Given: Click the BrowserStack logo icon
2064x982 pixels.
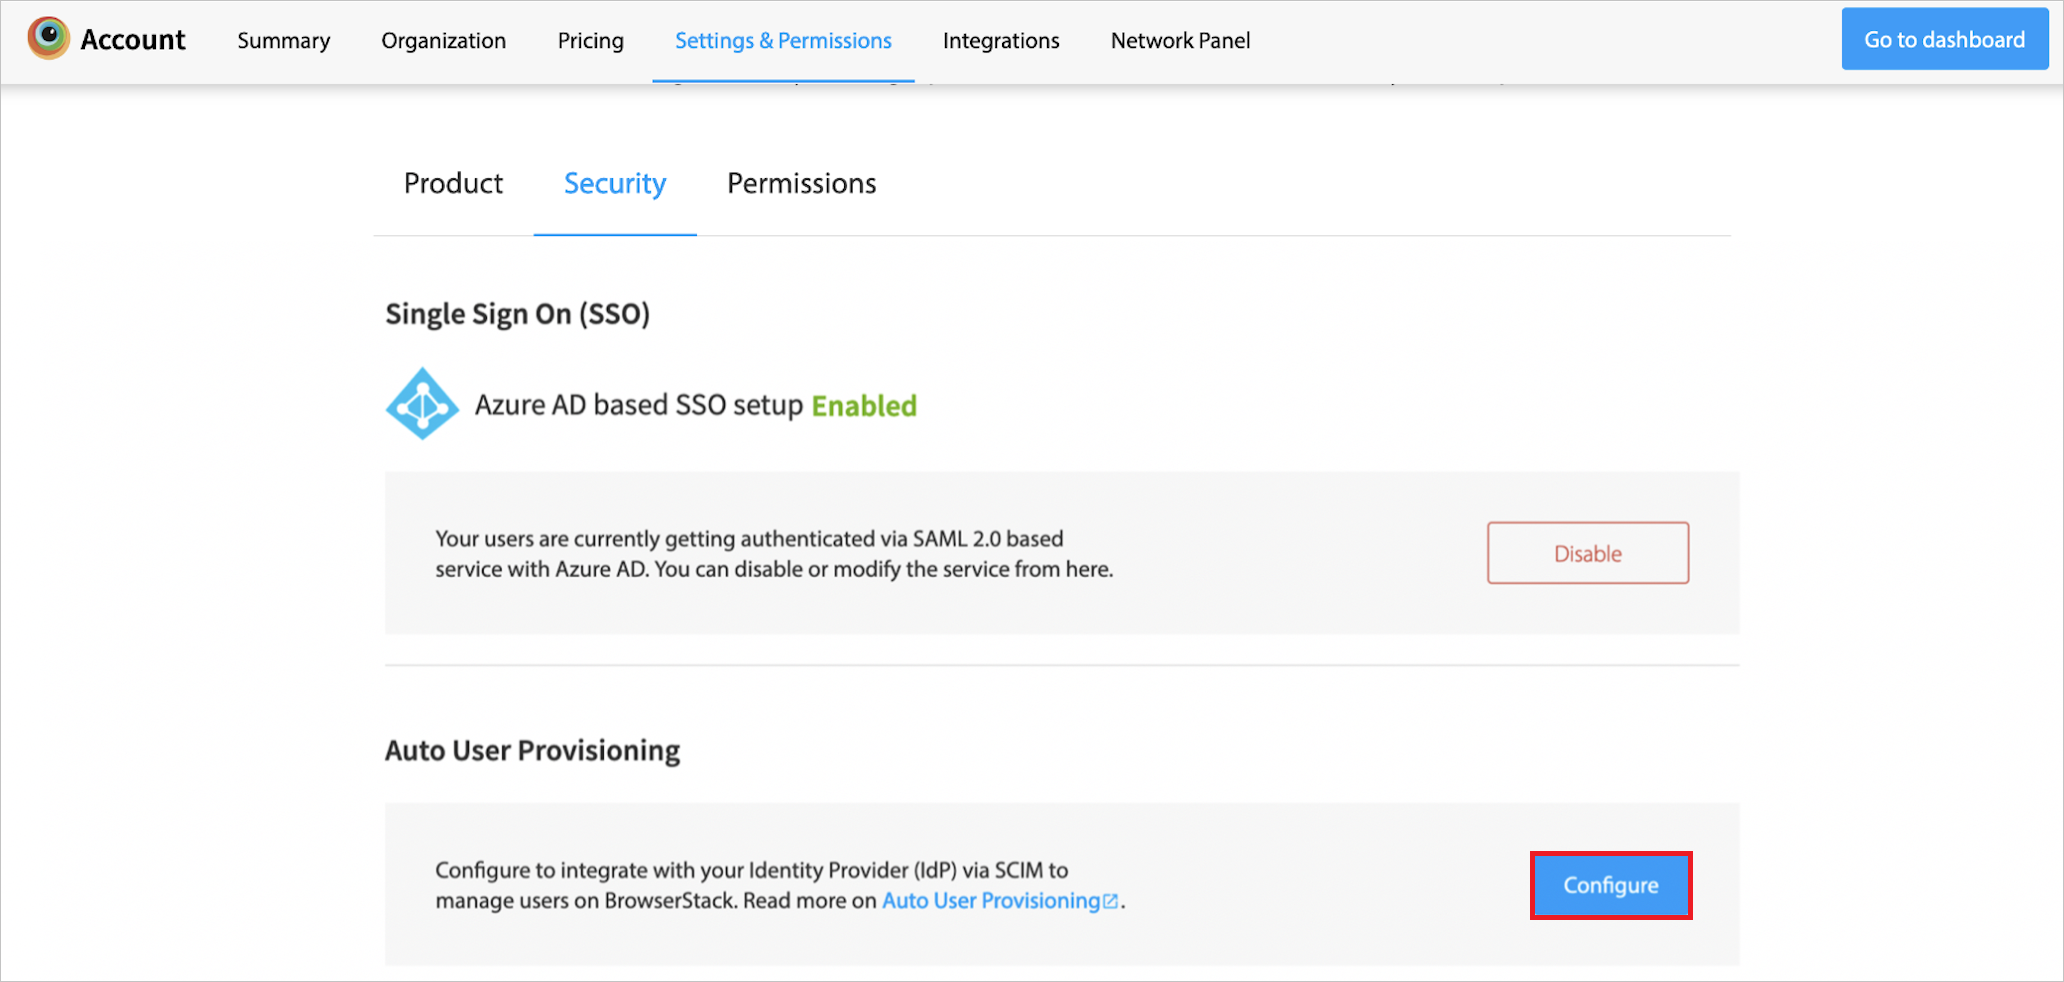Looking at the screenshot, I should [48, 38].
